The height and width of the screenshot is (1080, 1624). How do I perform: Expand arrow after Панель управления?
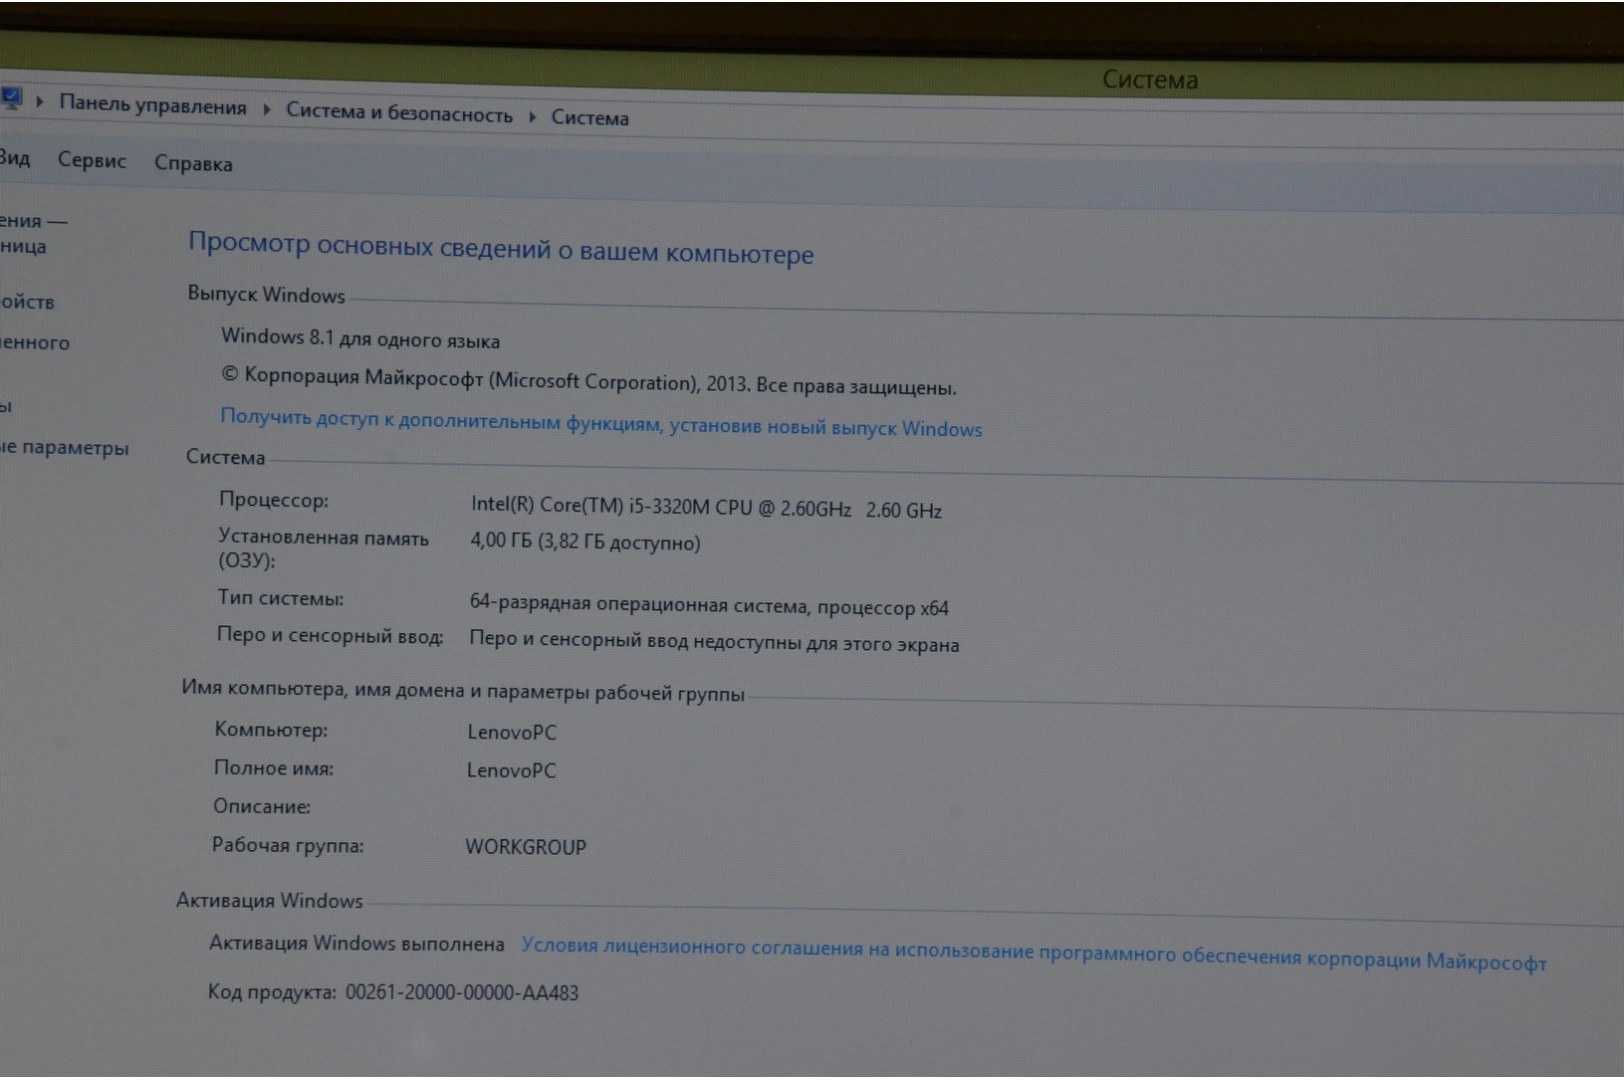(x=266, y=109)
